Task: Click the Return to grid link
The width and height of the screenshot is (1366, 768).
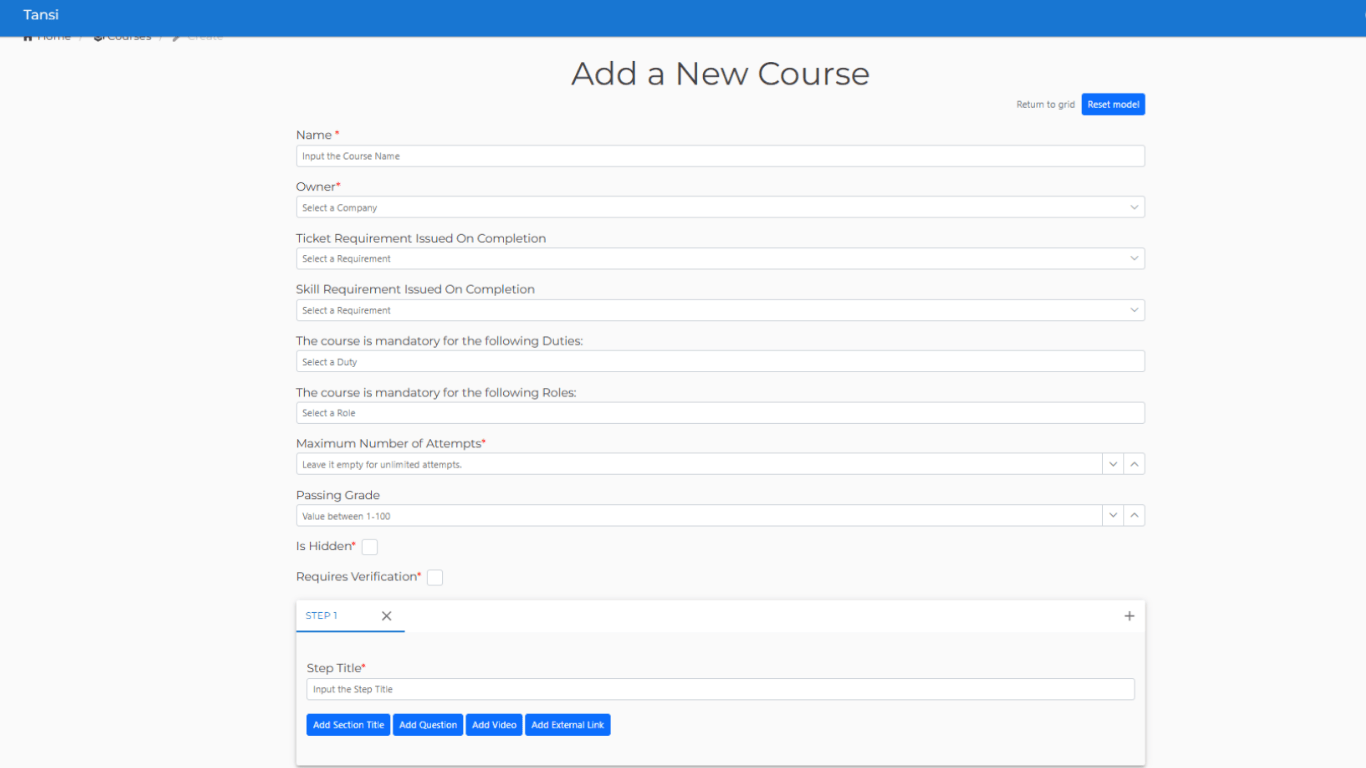Action: (1045, 104)
